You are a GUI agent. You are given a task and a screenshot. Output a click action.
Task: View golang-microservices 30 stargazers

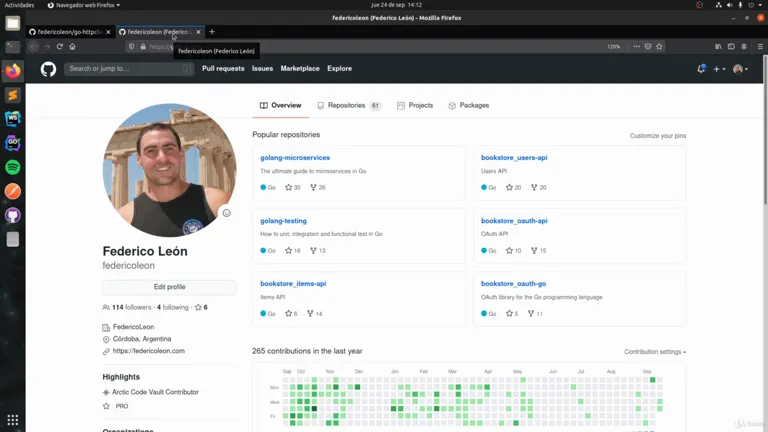pos(292,188)
